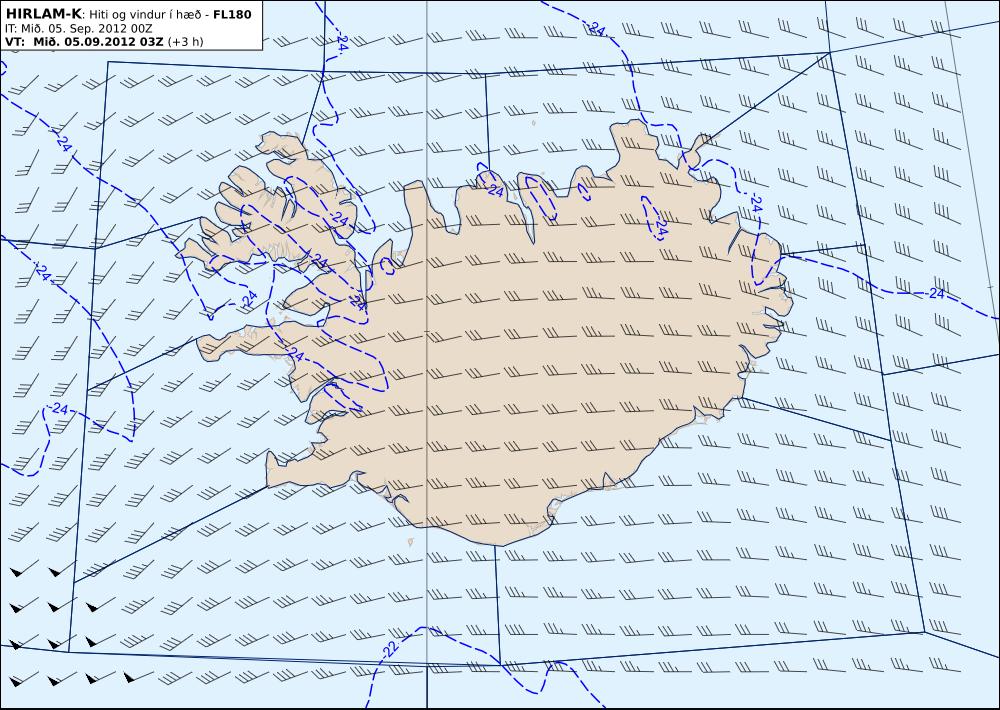Click the HIRLAM-K model name heading

pos(43,14)
